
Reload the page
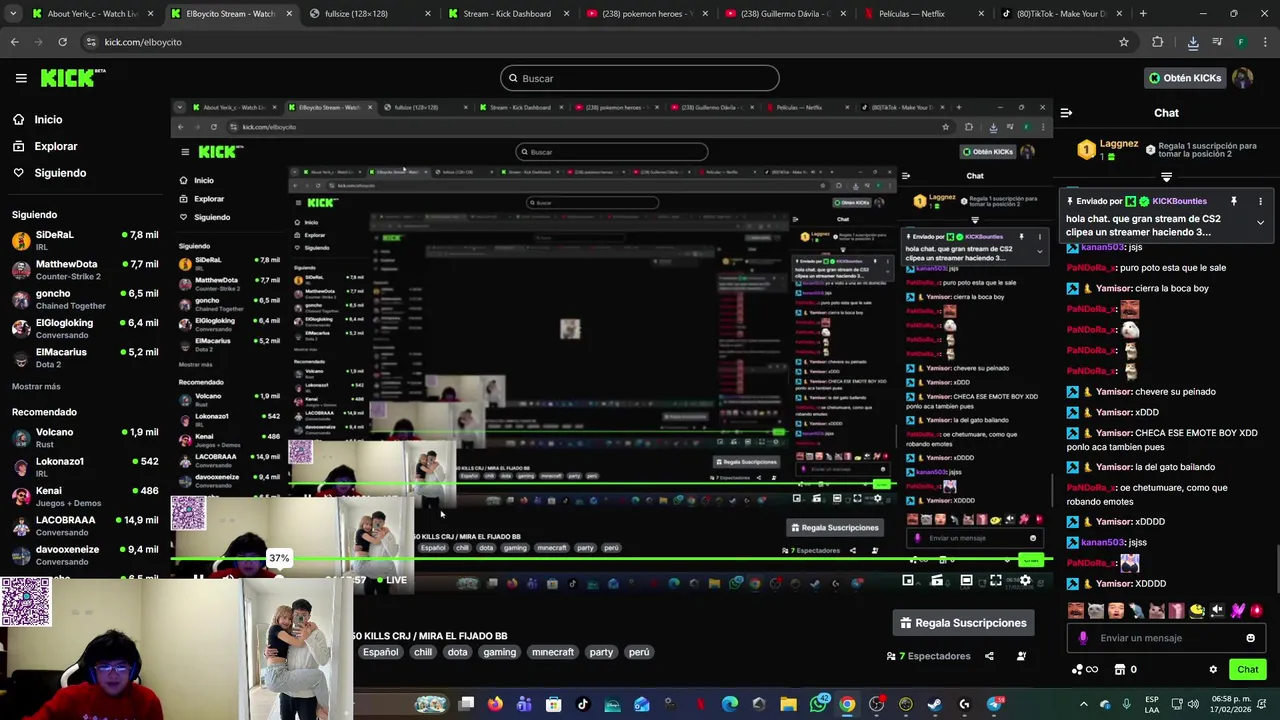pos(62,42)
